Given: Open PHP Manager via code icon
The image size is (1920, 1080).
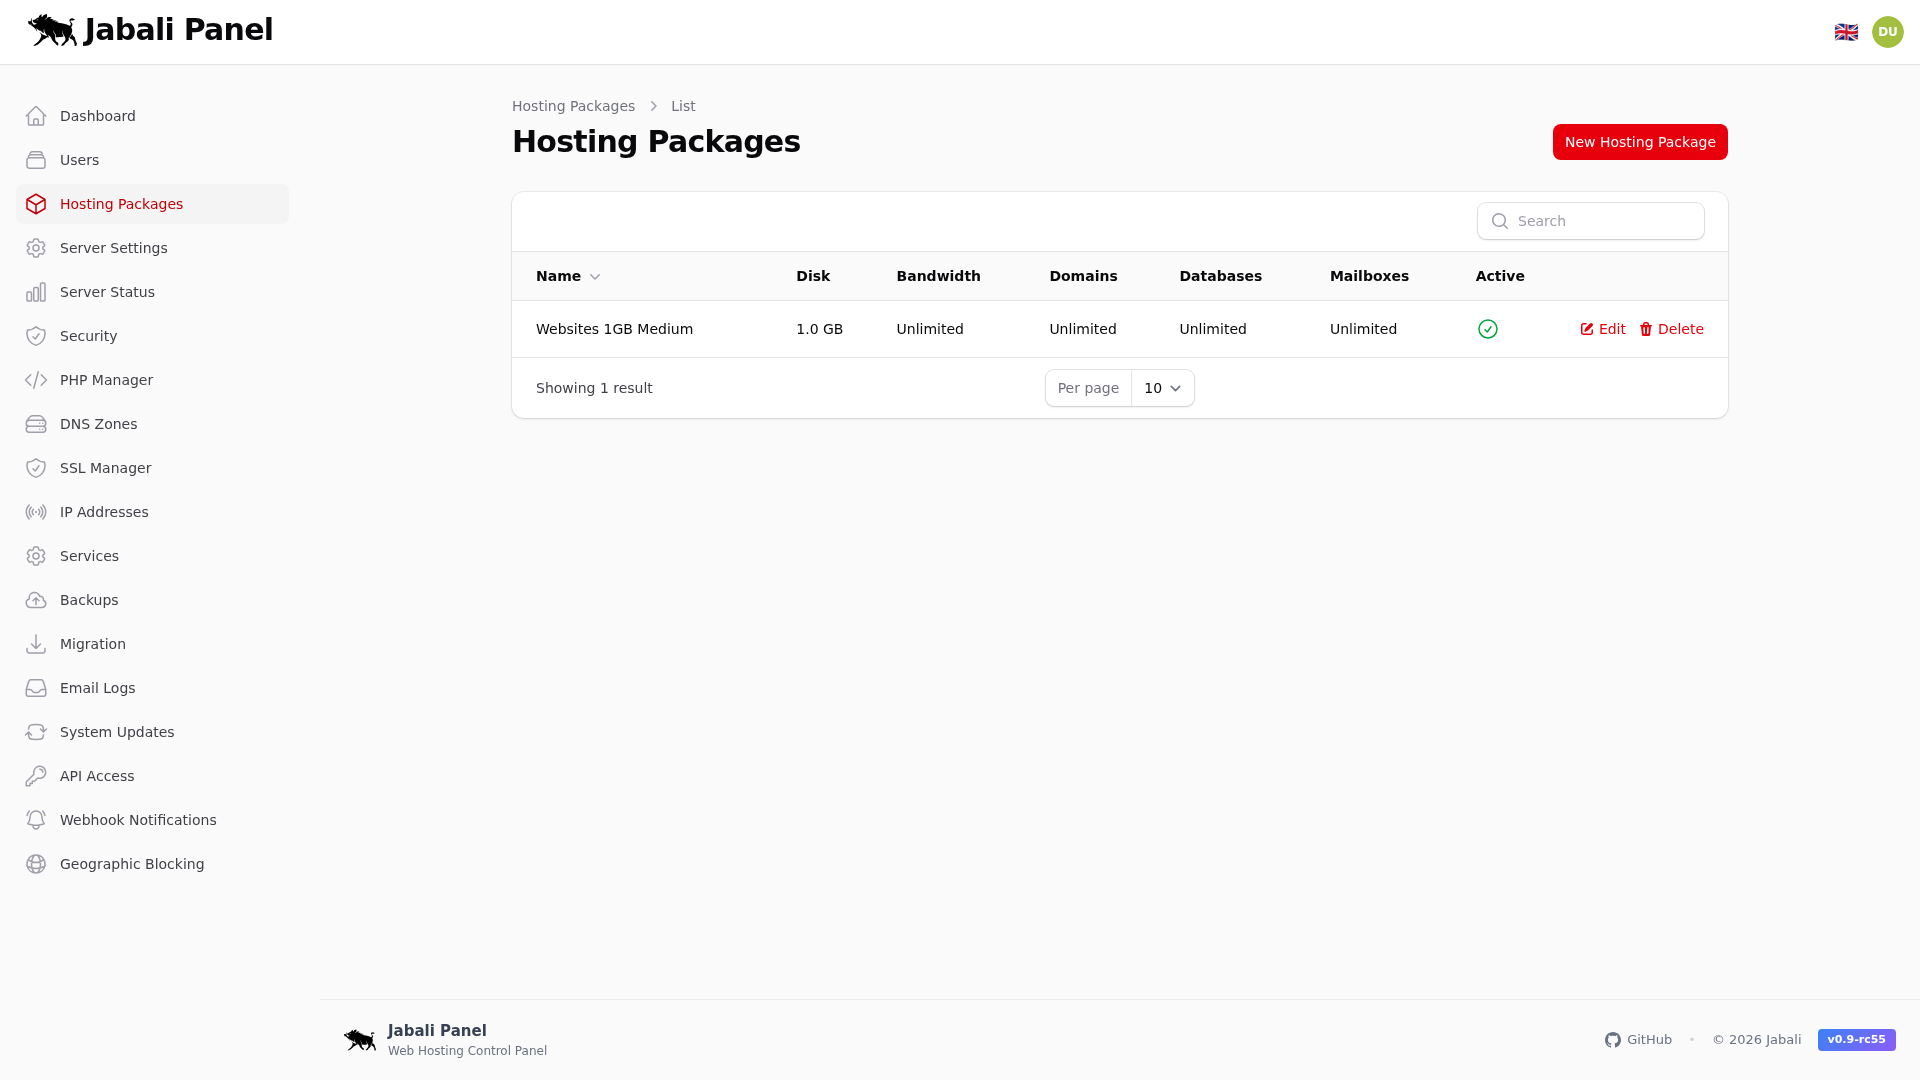Looking at the screenshot, I should point(36,380).
